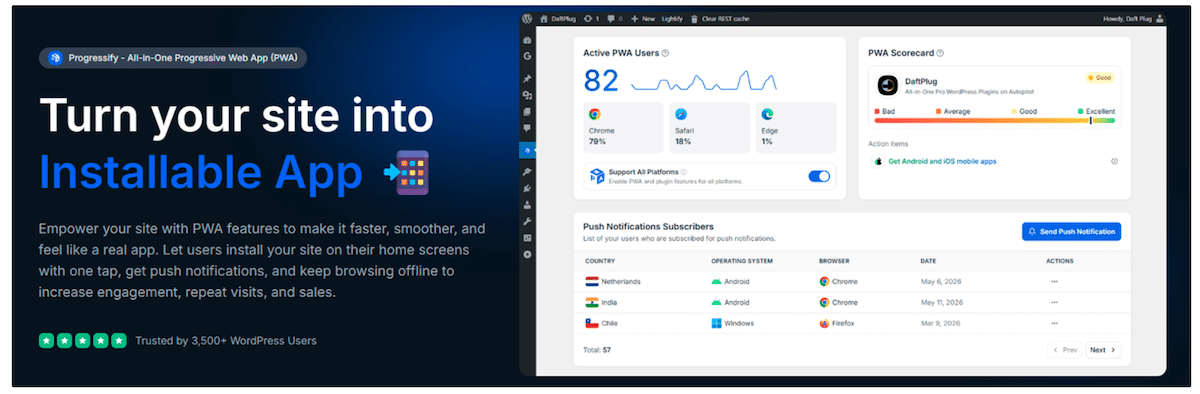Screen dimensions: 1200x394
Task: Click the DATE column header
Action: 929,261
